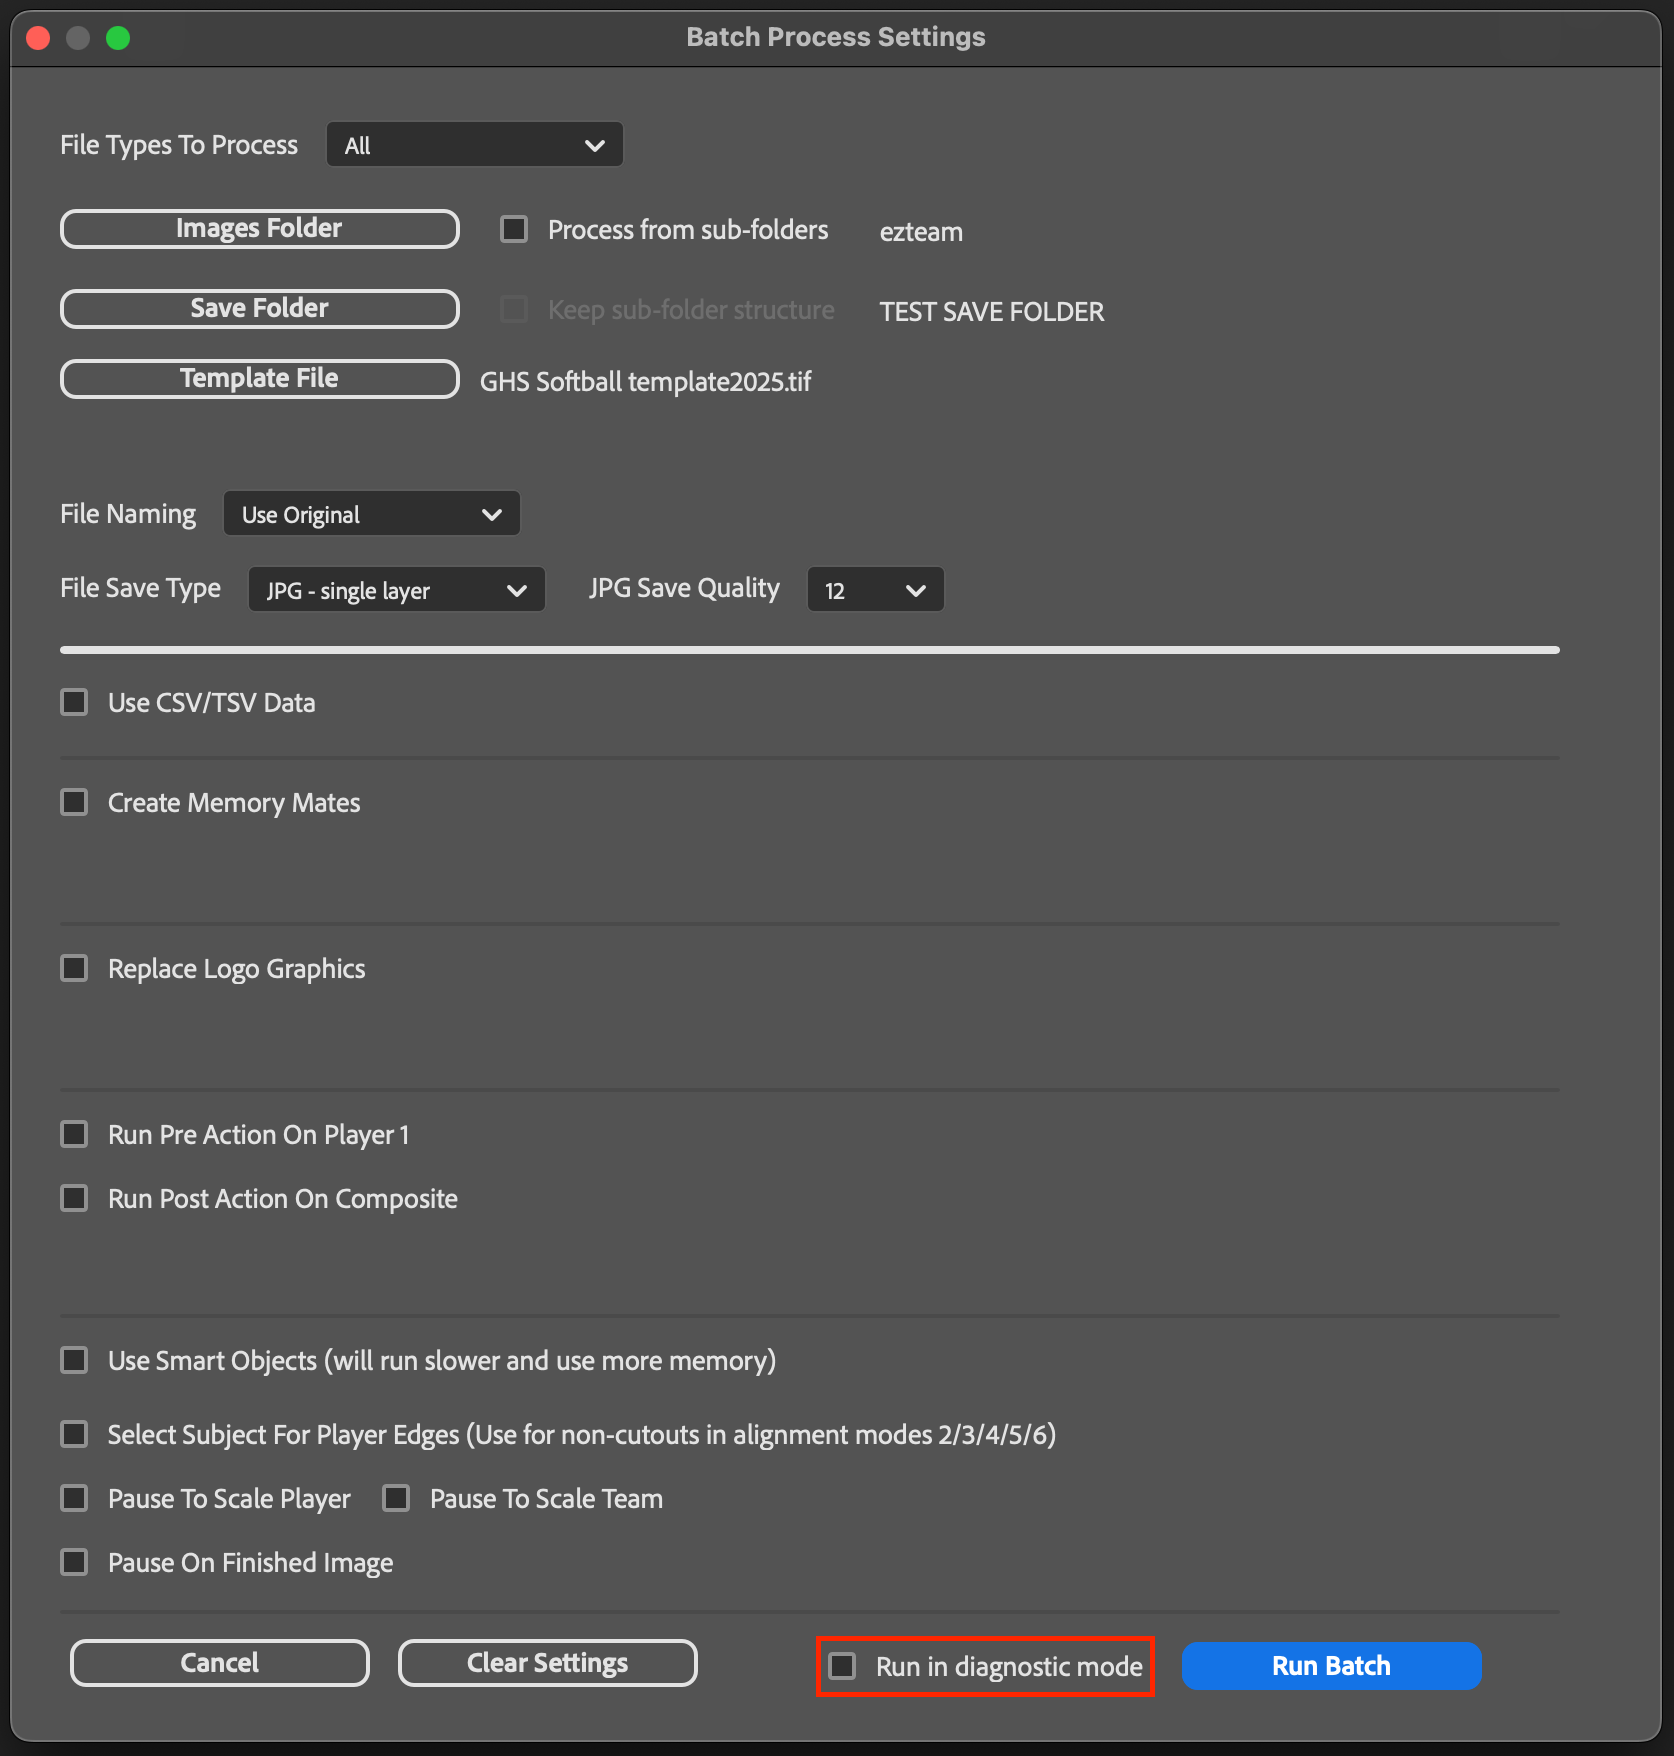Open the File Save Type dropdown
This screenshot has width=1674, height=1756.
pyautogui.click(x=396, y=590)
